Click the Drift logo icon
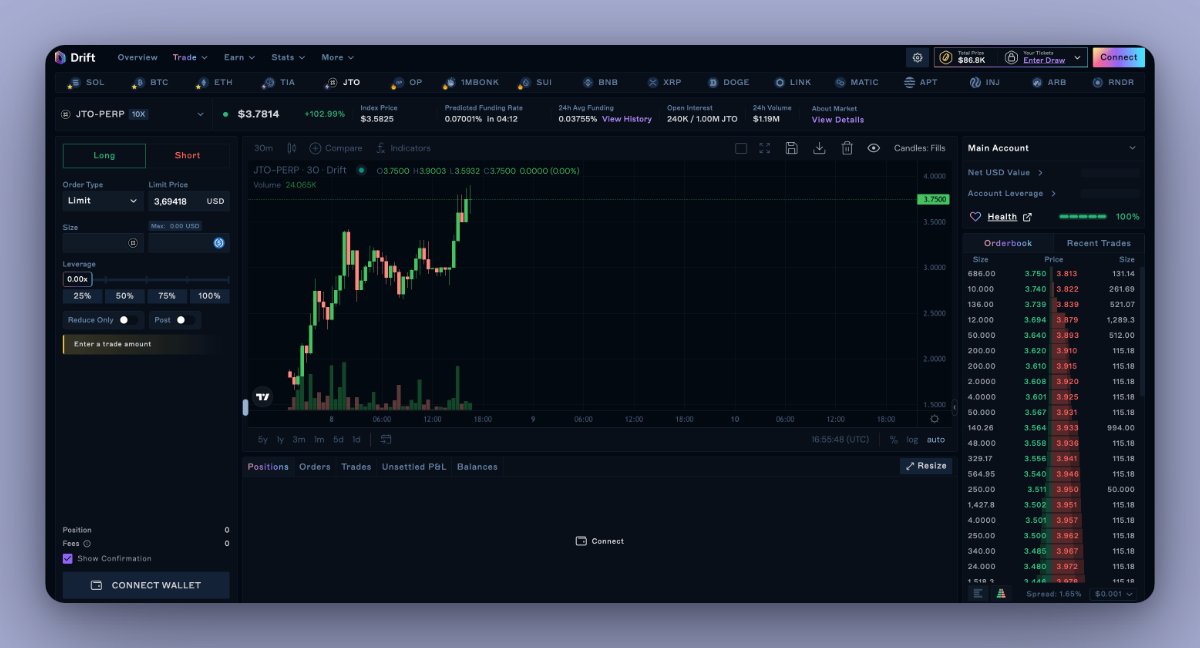The image size is (1200, 648). pos(60,57)
